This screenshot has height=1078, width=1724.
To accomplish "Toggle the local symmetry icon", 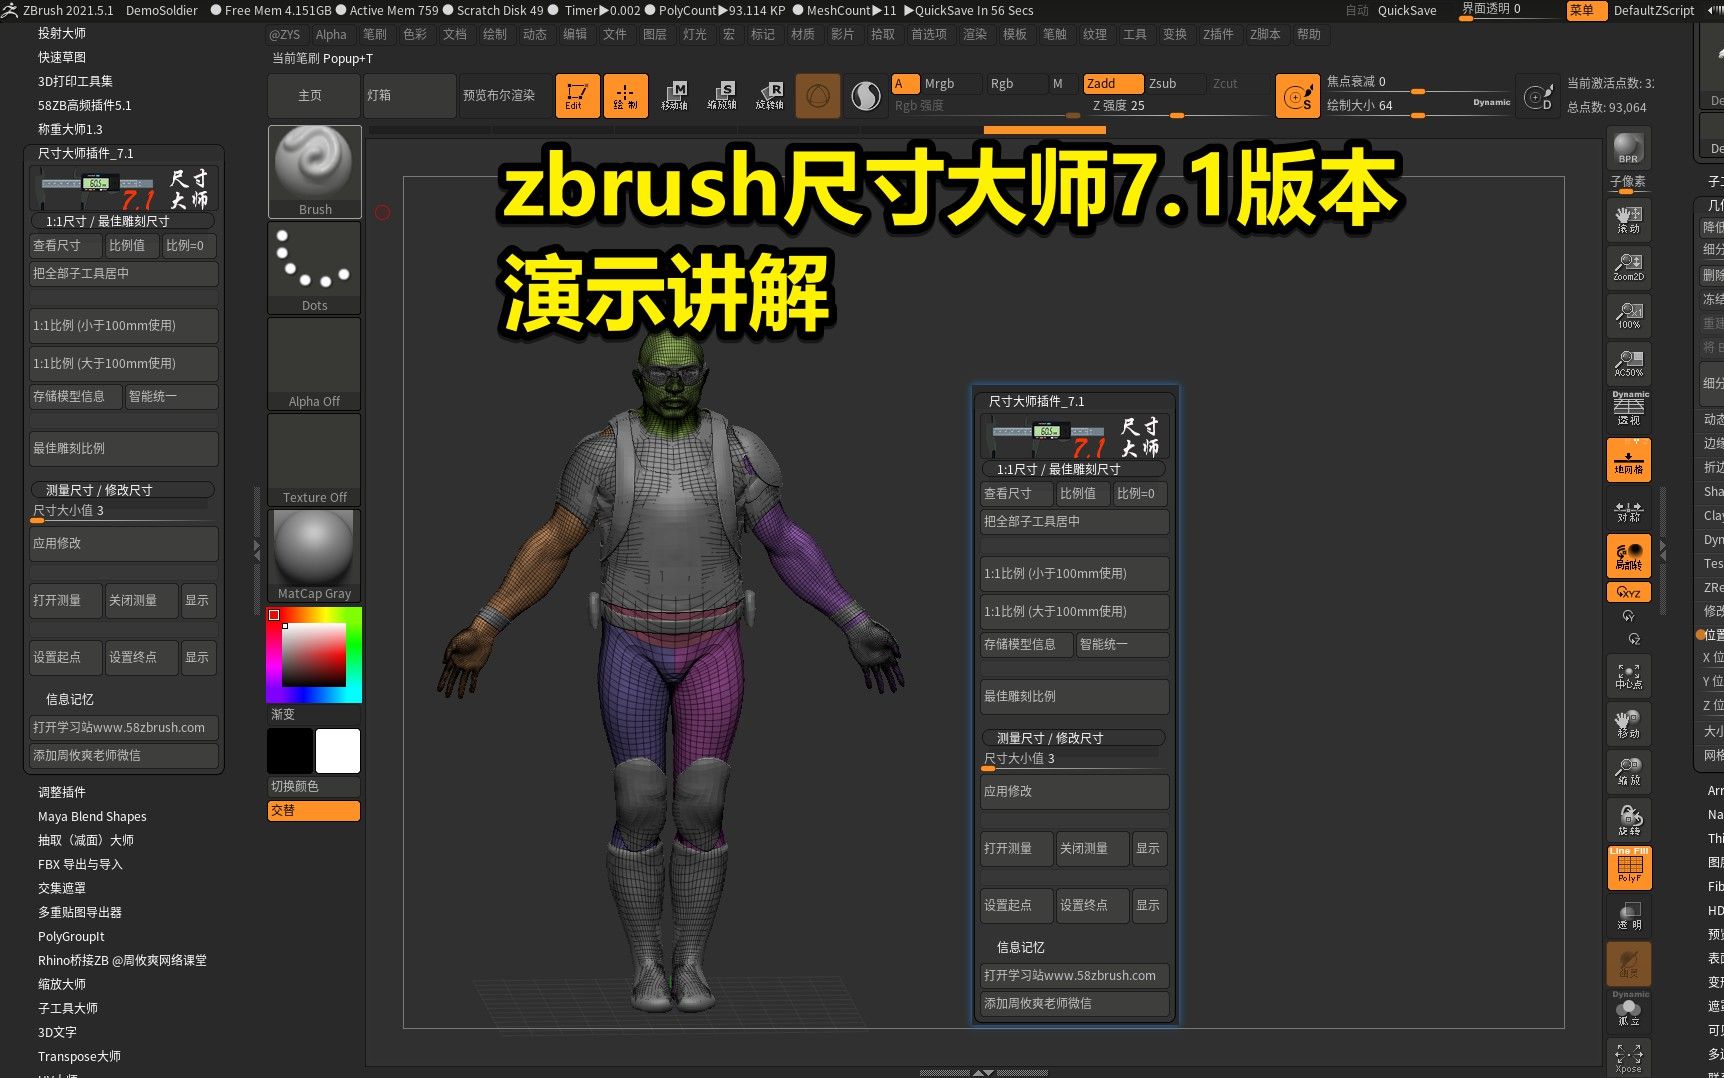I will (1629, 510).
